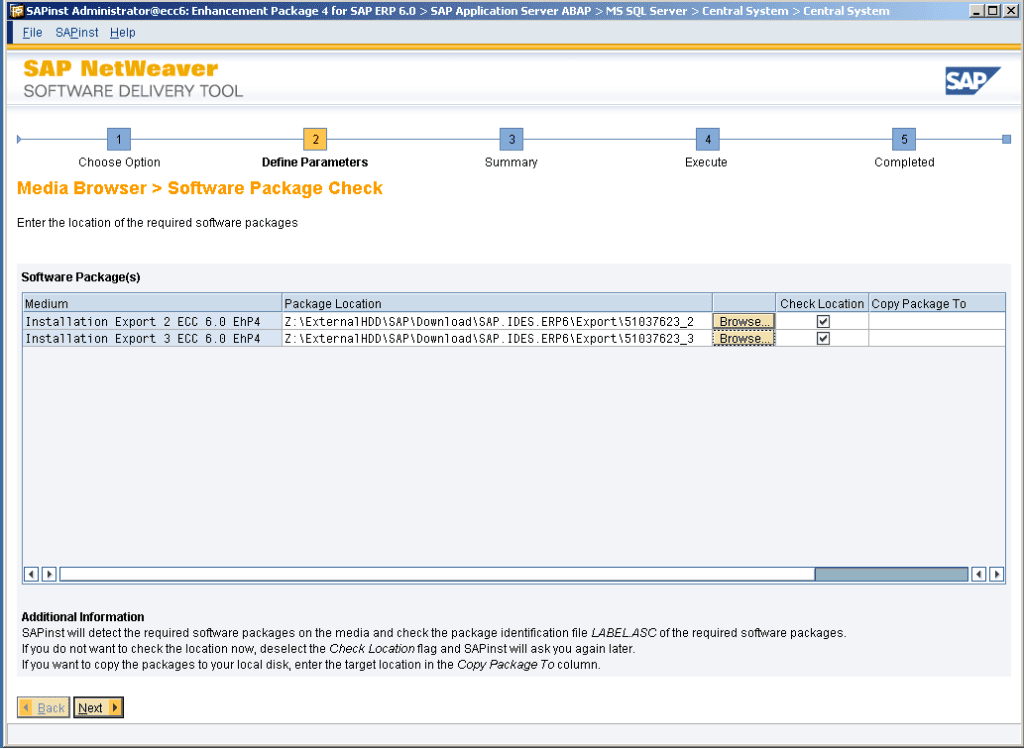Screen dimensions: 1024x749
Task: Click step 5 Completed marker
Action: [904, 139]
